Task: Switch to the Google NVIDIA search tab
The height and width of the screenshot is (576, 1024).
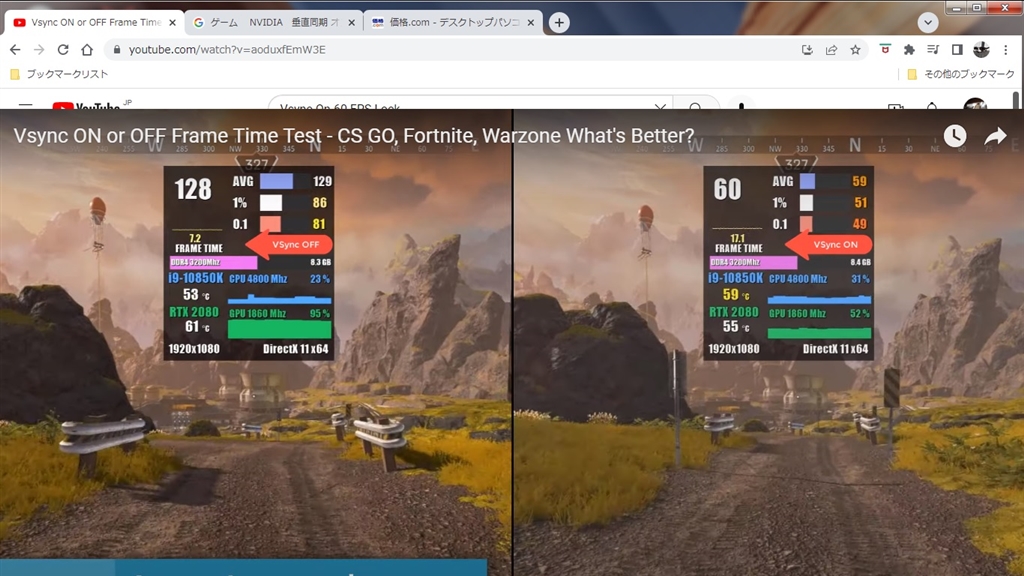Action: pyautogui.click(x=274, y=22)
